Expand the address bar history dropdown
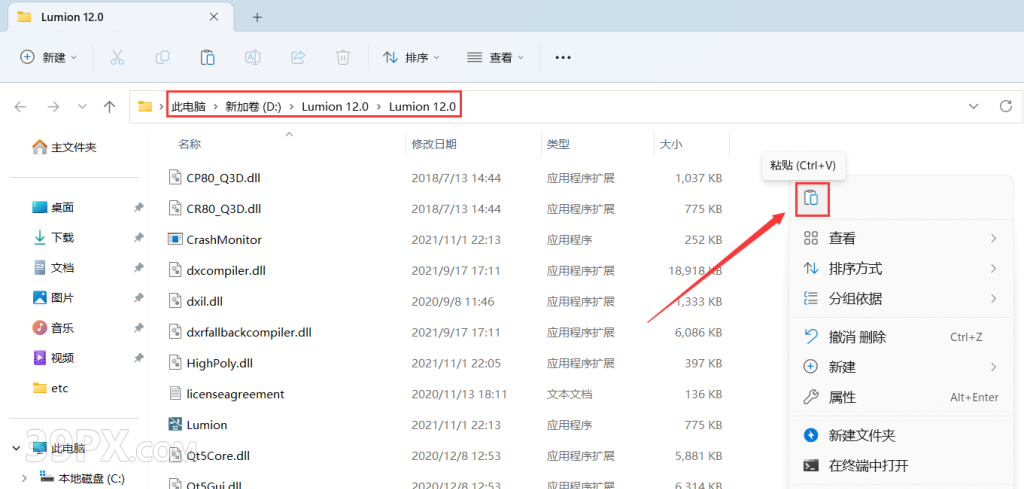Viewport: 1024px width, 489px height. 974,106
